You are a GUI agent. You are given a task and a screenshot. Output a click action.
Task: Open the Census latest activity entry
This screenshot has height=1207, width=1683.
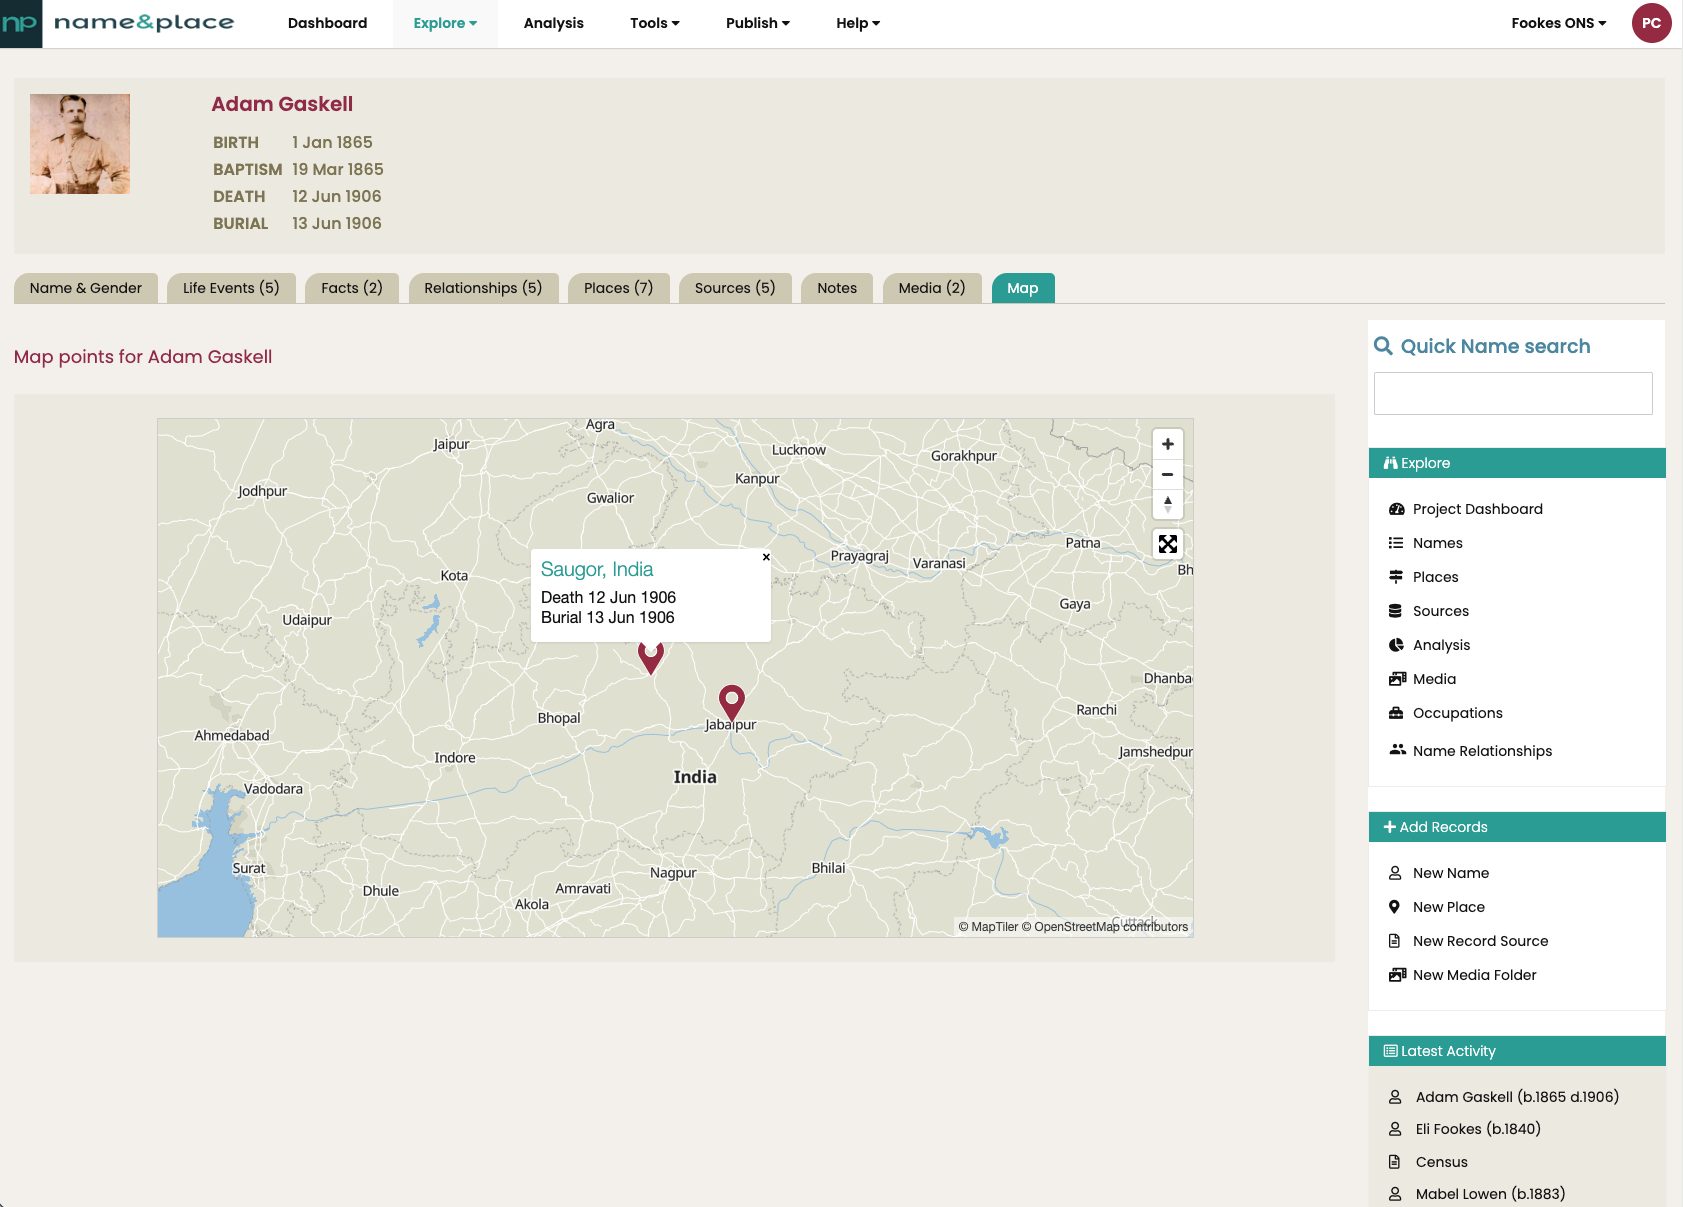(1442, 1162)
